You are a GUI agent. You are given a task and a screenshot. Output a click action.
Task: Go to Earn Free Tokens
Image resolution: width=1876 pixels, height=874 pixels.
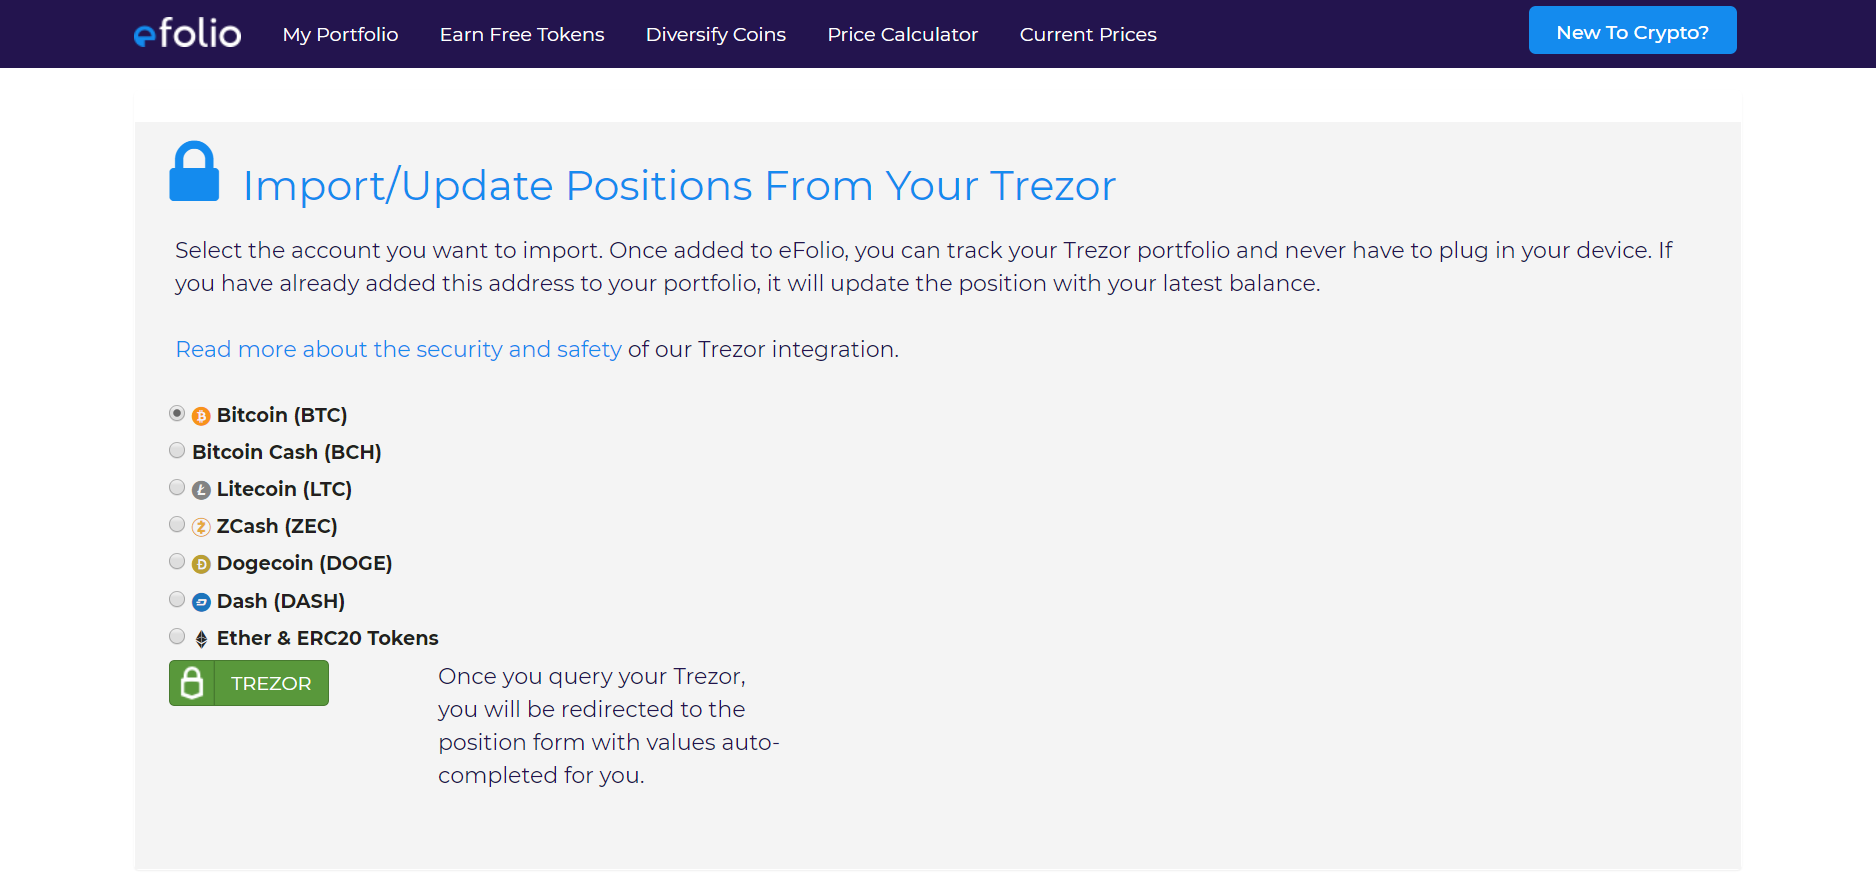(x=522, y=34)
